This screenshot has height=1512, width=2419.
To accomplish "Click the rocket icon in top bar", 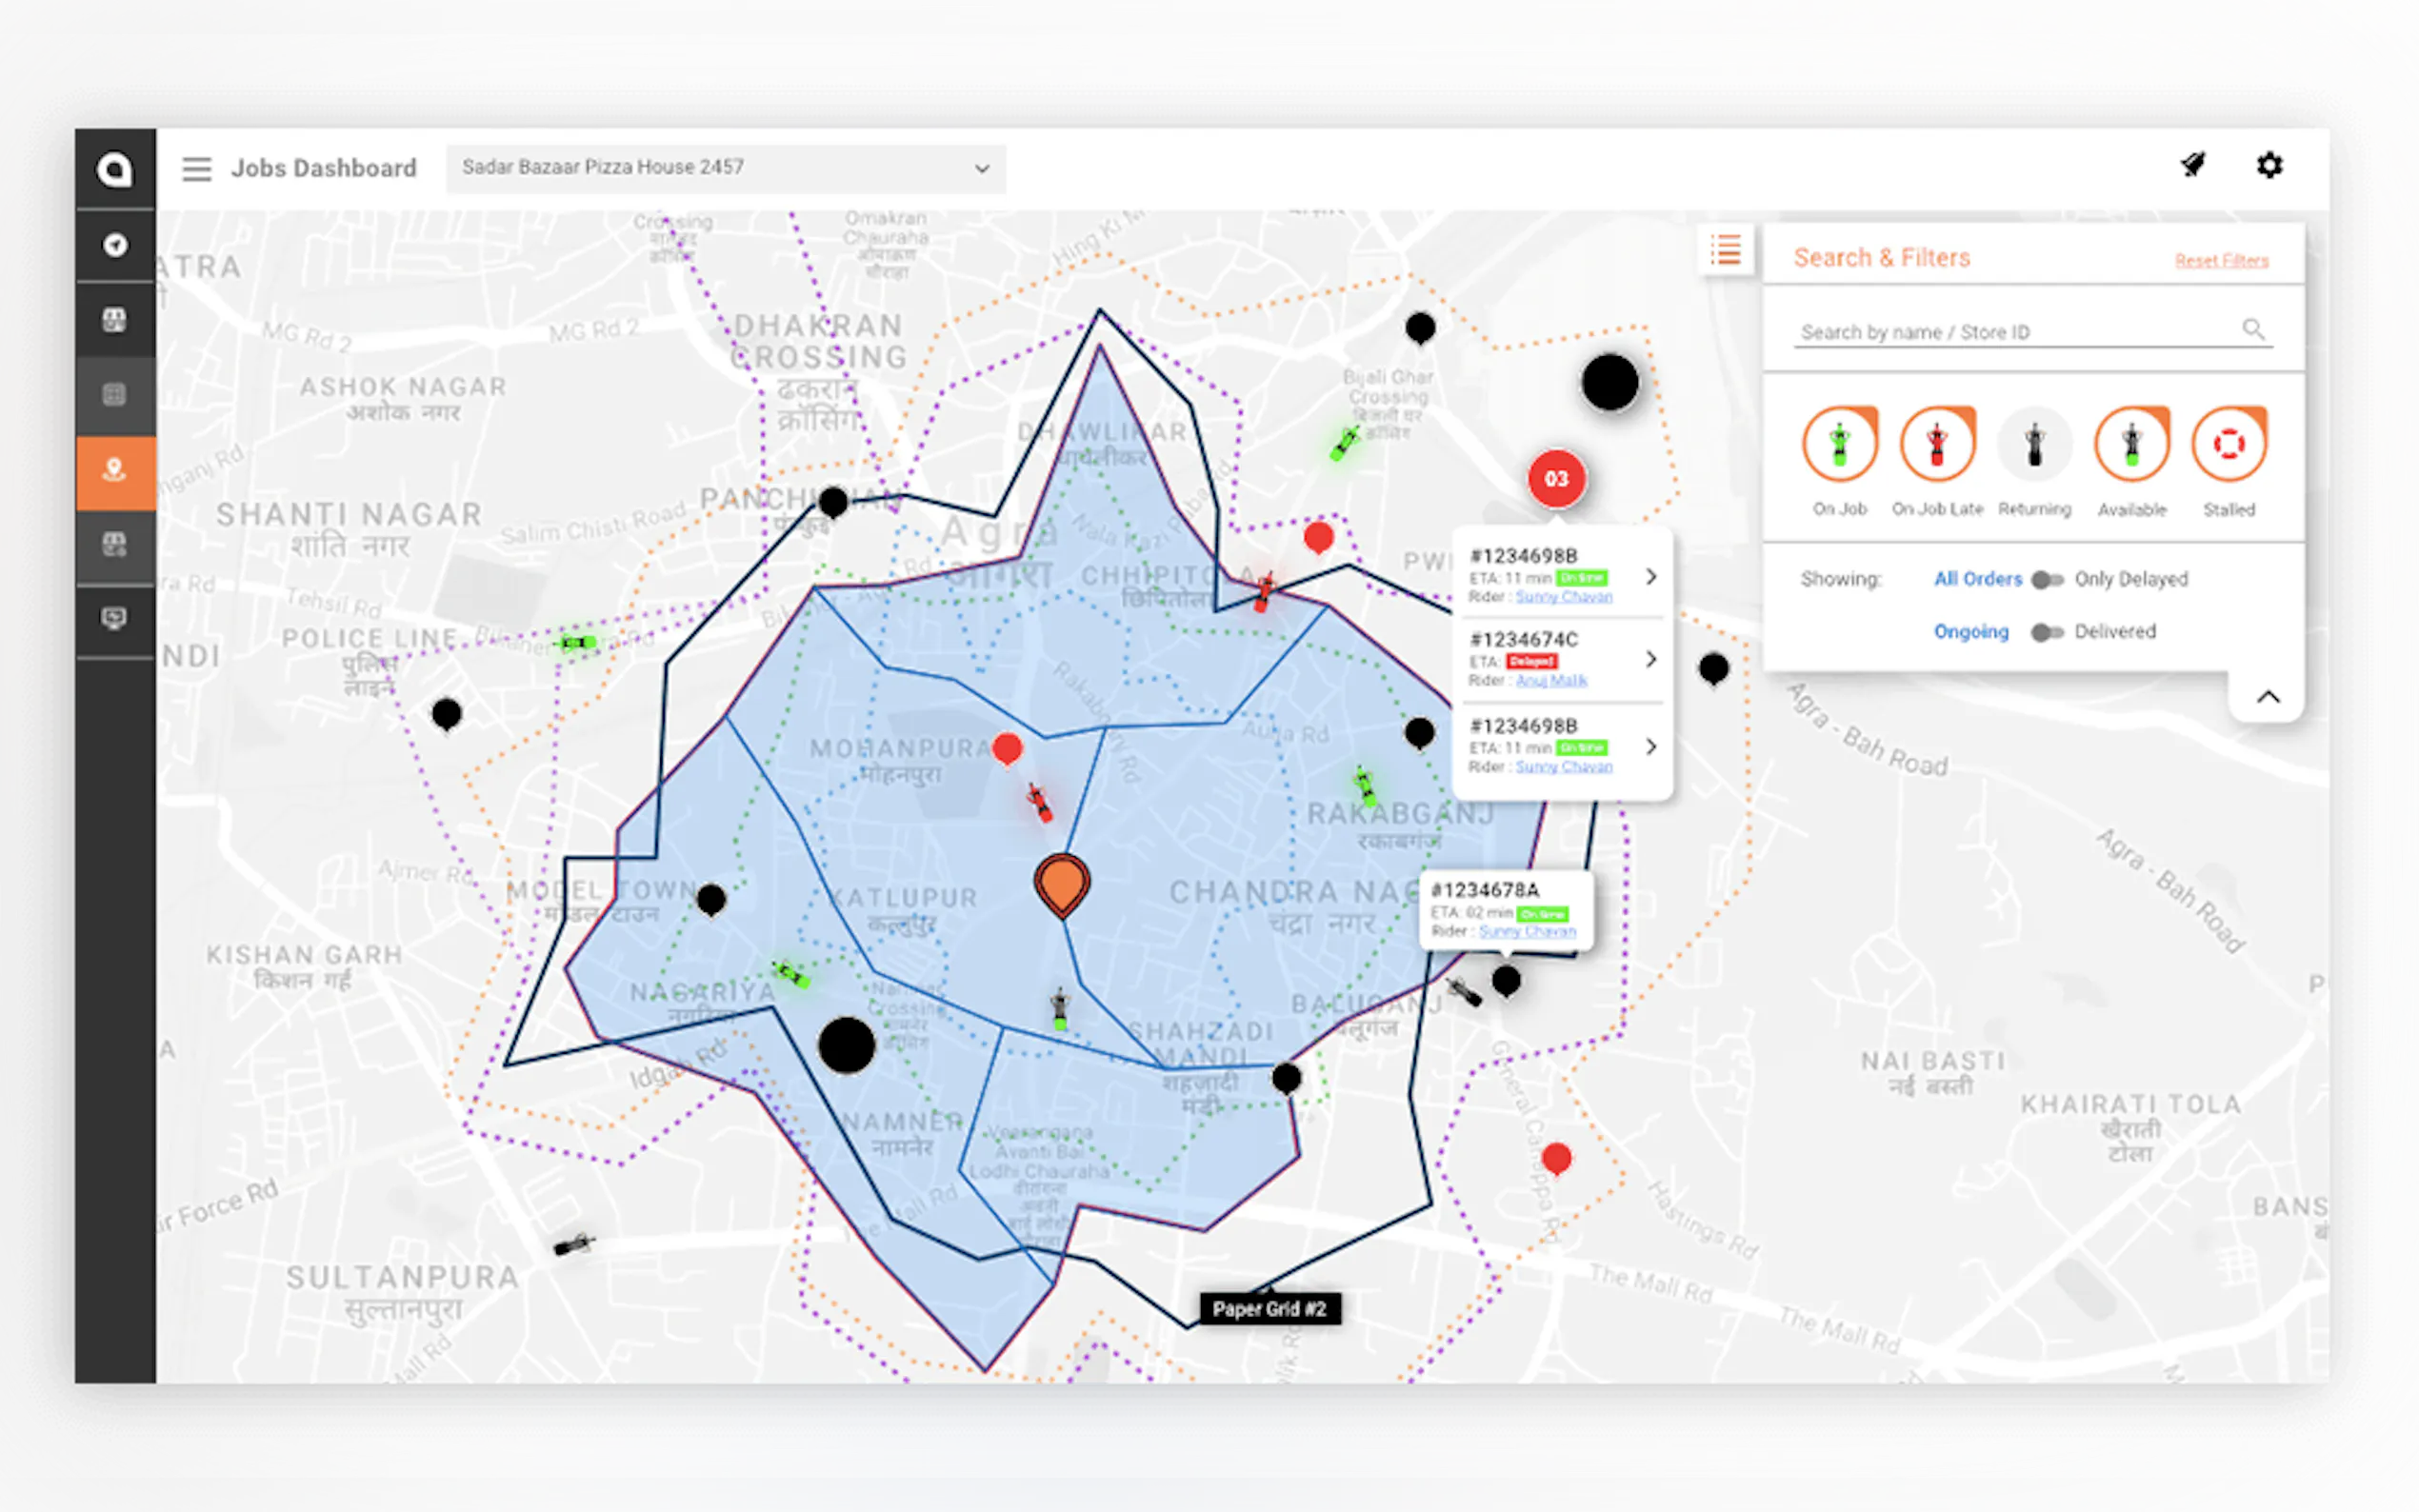I will pos(2193,165).
